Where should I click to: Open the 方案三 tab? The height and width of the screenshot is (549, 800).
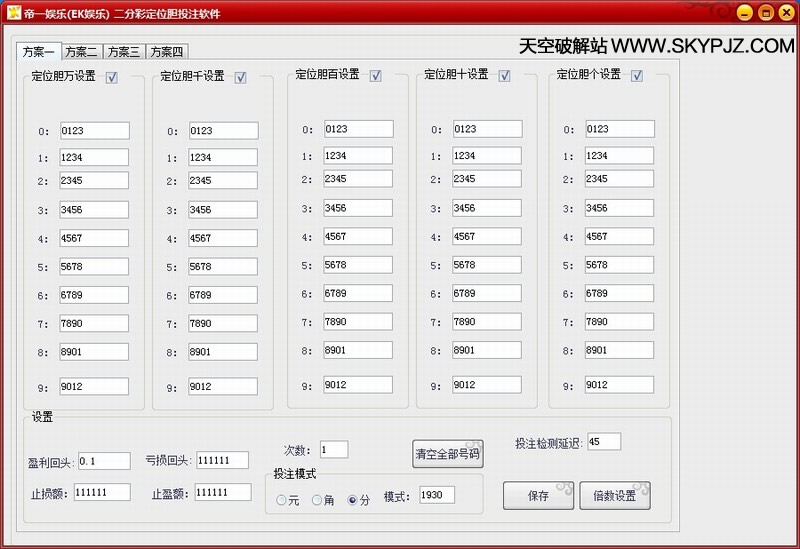[124, 52]
